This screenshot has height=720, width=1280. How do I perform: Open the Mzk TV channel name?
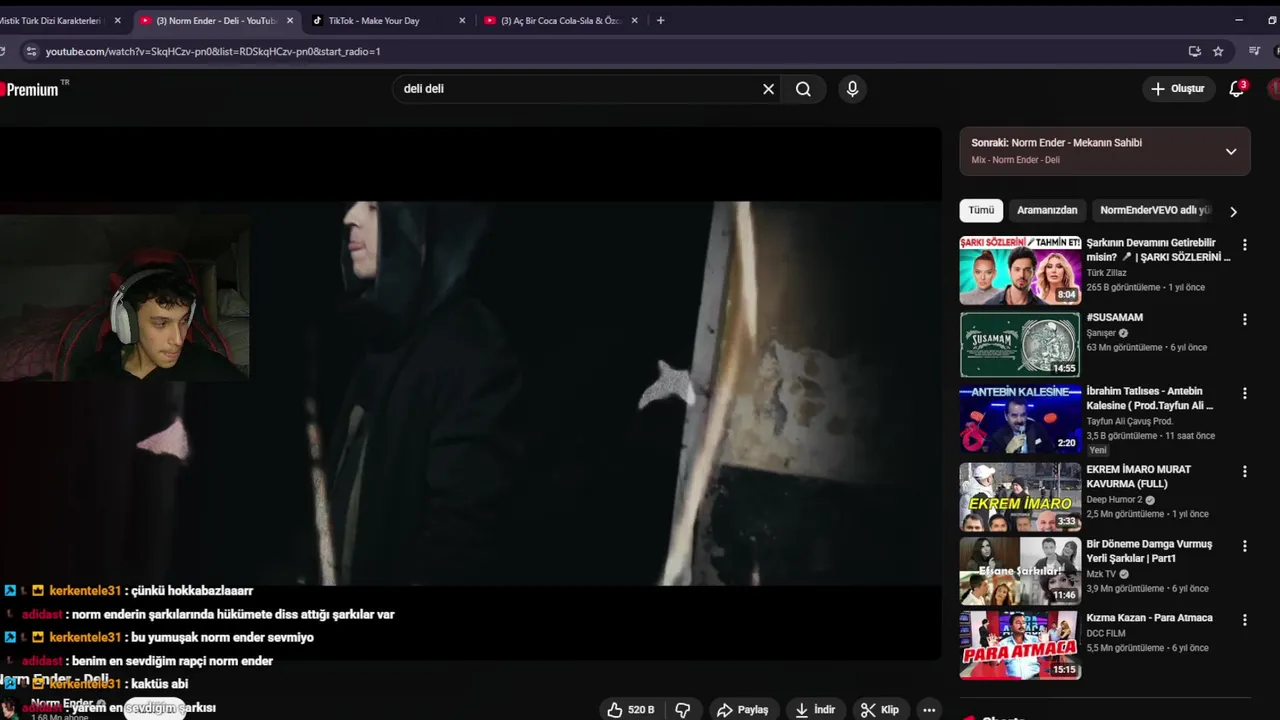coord(1101,574)
